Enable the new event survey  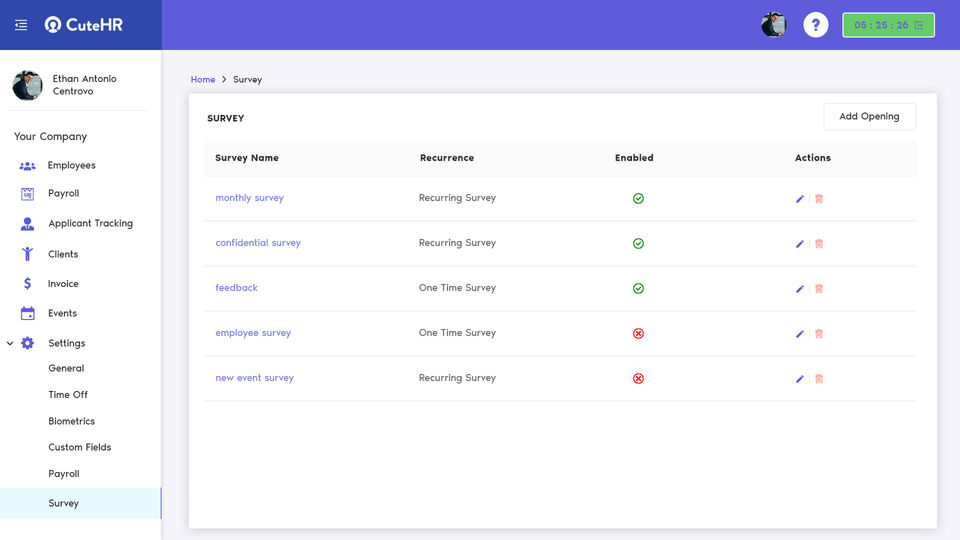coord(638,379)
